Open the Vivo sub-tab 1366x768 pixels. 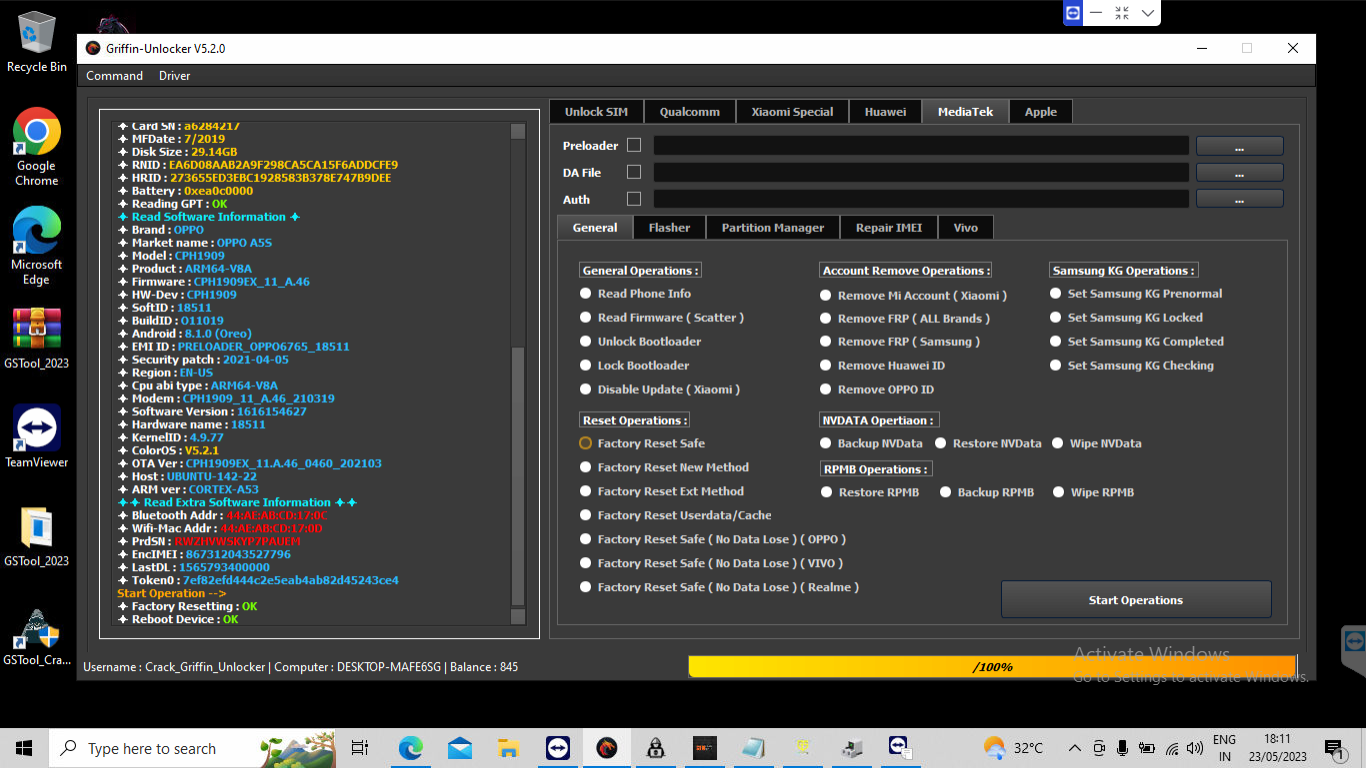[x=965, y=228]
